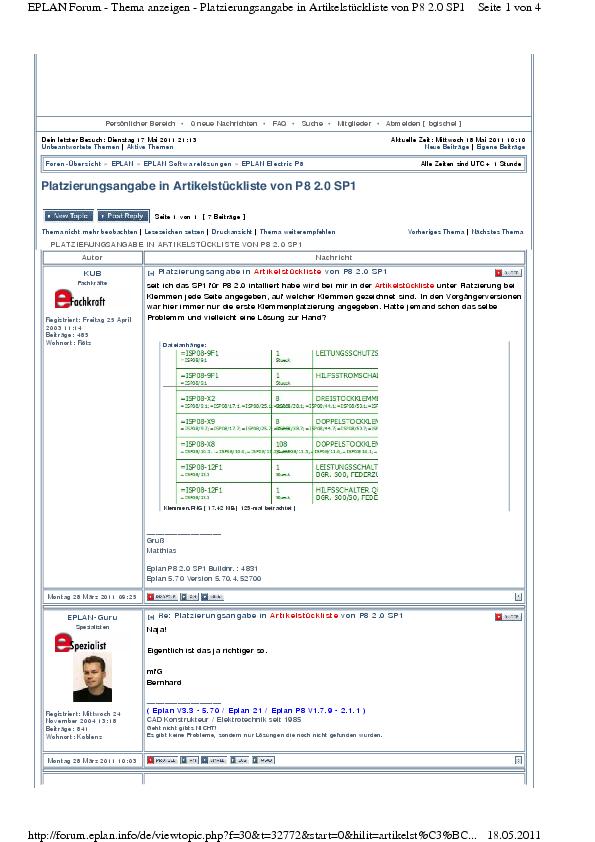Viewport: 595px width, 842px height.
Task: Click the EPLAN-Guru author name
Action: [x=92, y=618]
